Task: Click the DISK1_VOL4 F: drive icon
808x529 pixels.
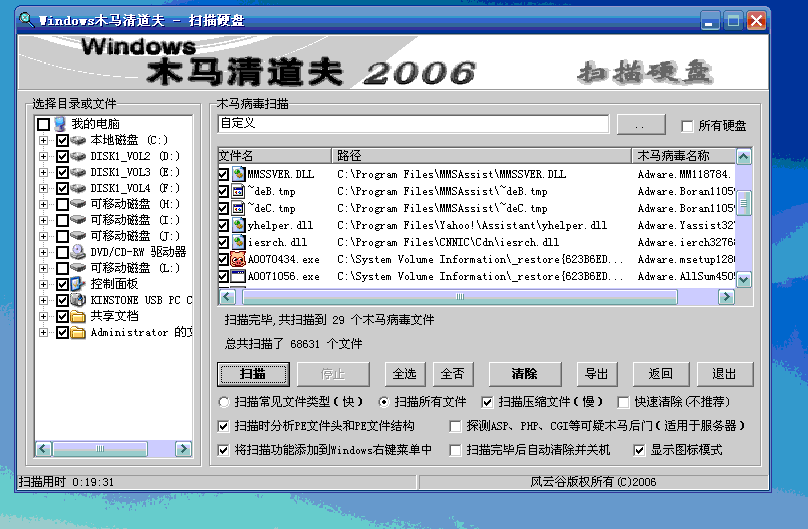Action: point(78,188)
